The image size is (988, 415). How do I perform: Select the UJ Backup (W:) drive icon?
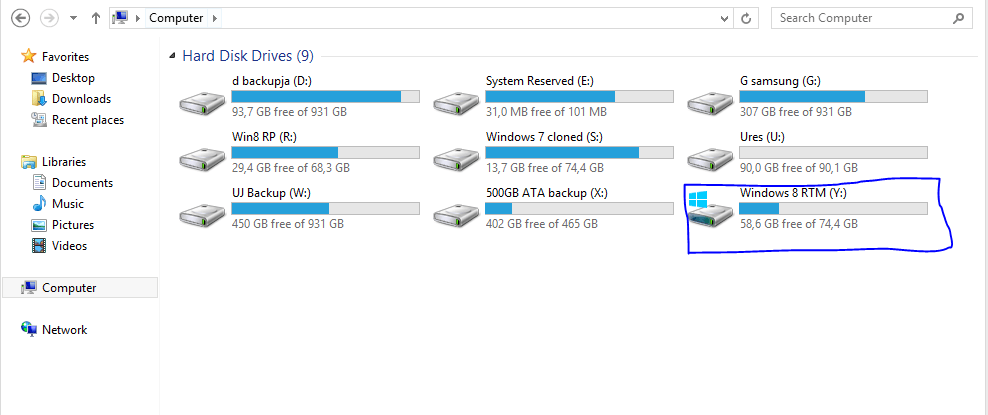[202, 214]
